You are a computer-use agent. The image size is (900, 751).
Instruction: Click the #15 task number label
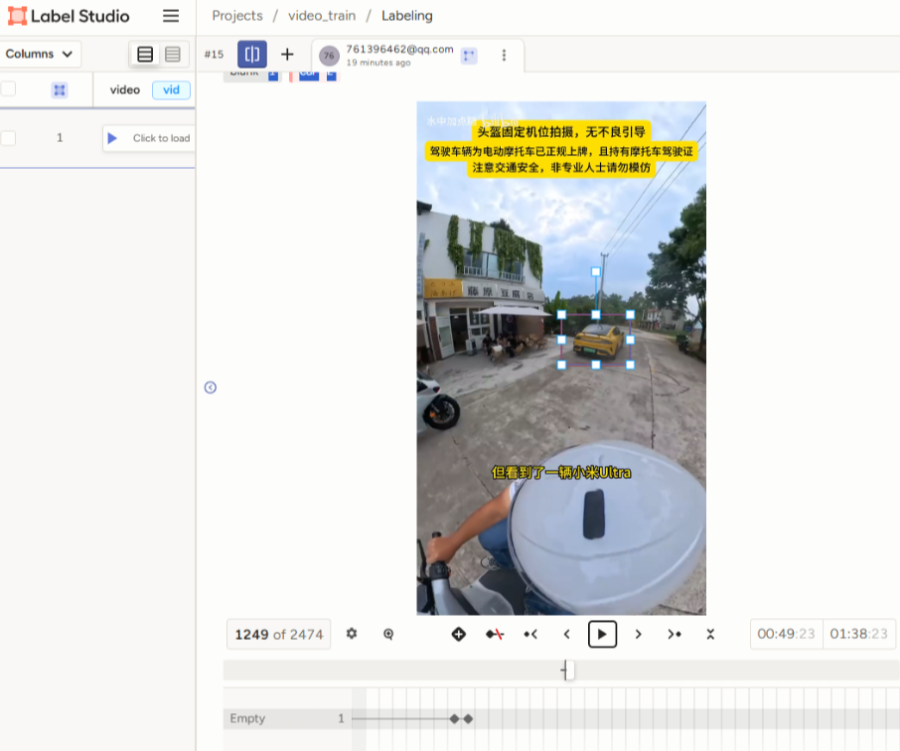(214, 55)
